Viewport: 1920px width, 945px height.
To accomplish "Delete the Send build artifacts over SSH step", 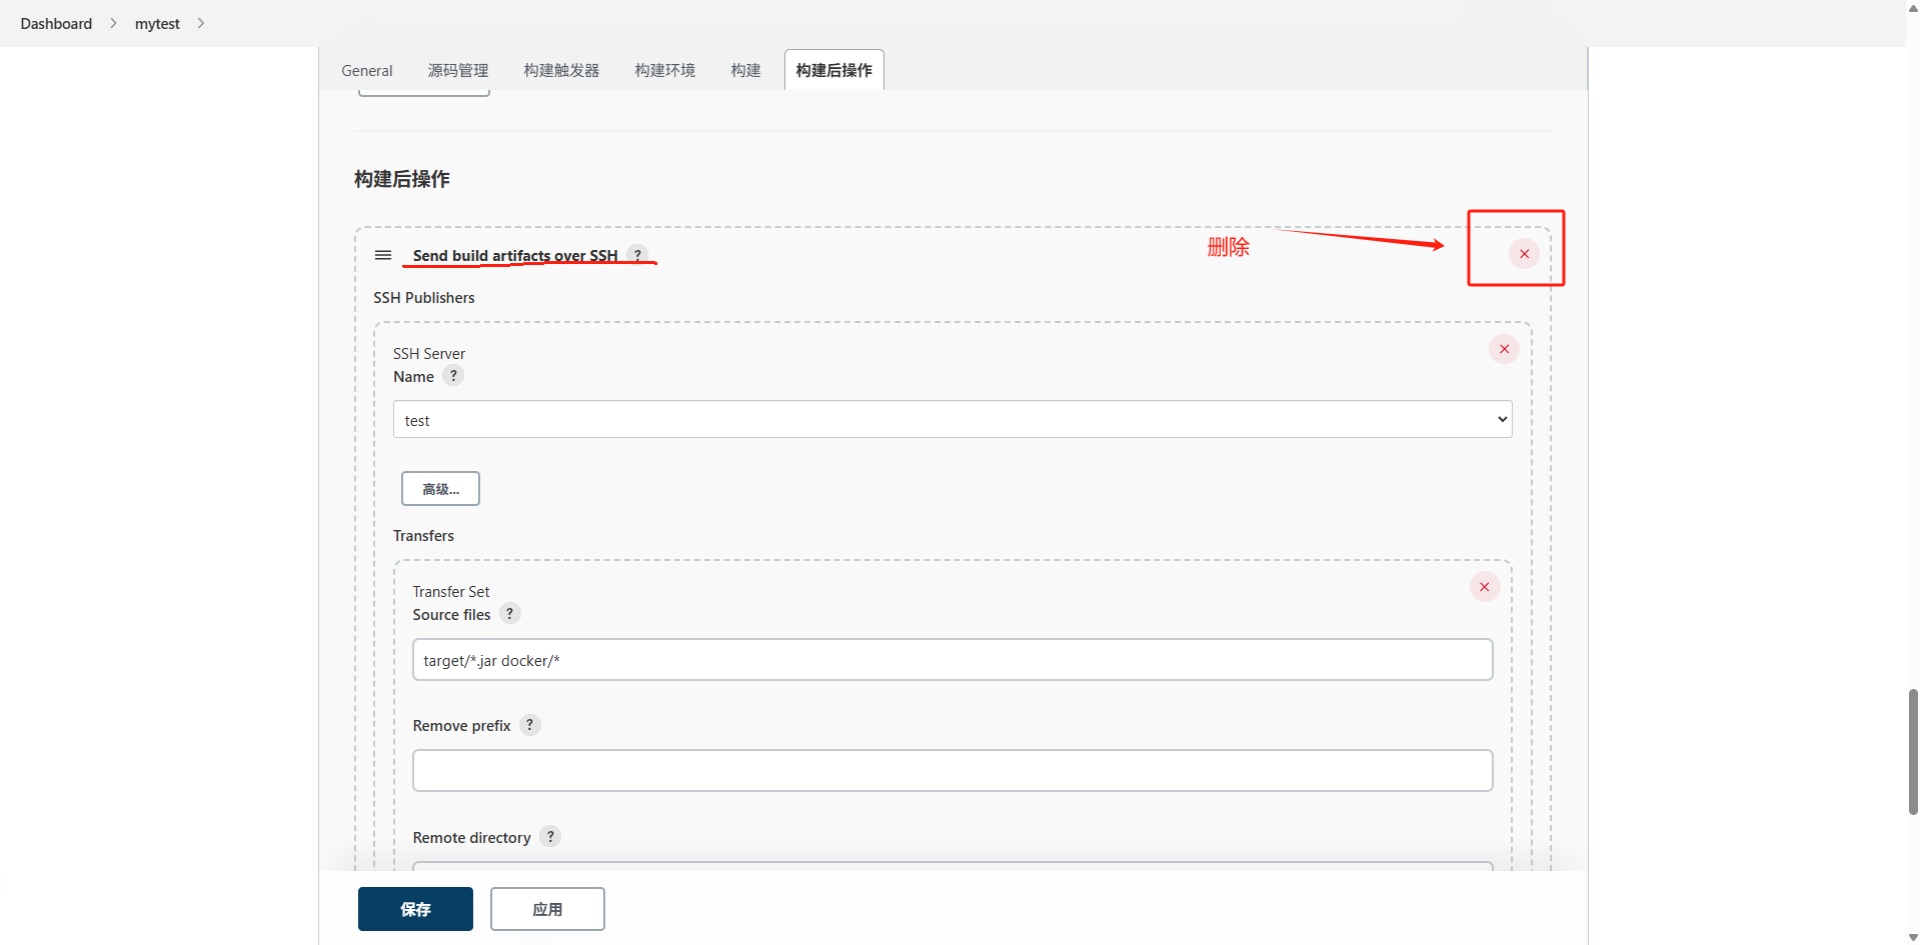I will click(1524, 254).
